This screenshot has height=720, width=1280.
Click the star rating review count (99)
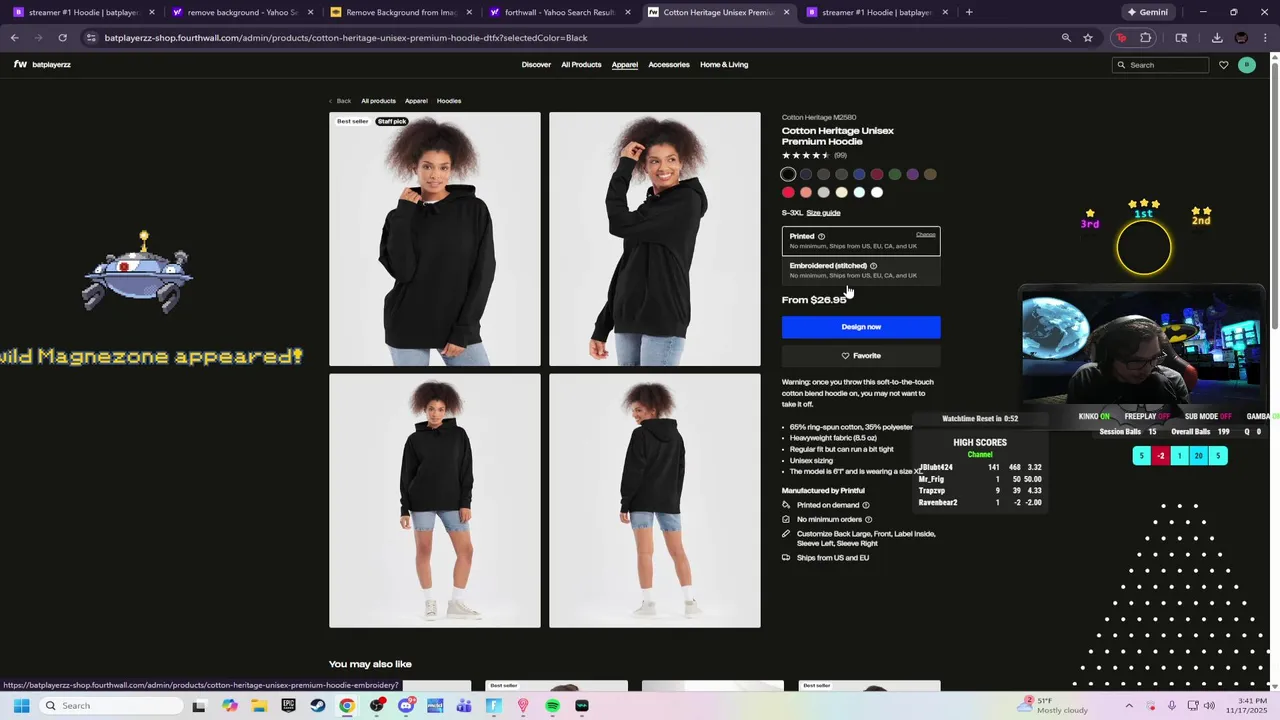tap(840, 156)
